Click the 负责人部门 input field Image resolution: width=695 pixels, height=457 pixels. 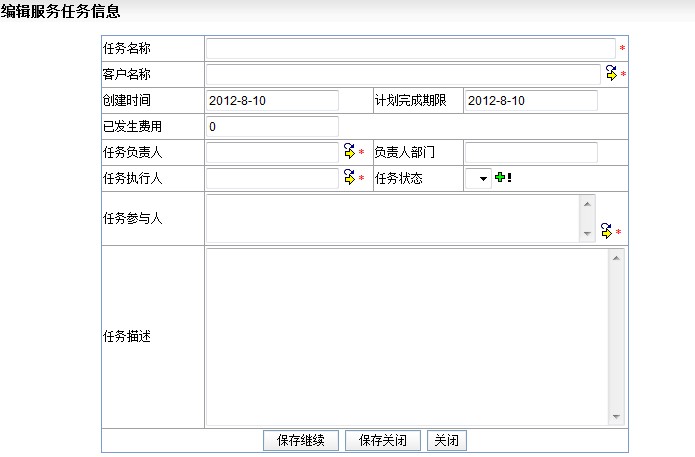coord(530,152)
